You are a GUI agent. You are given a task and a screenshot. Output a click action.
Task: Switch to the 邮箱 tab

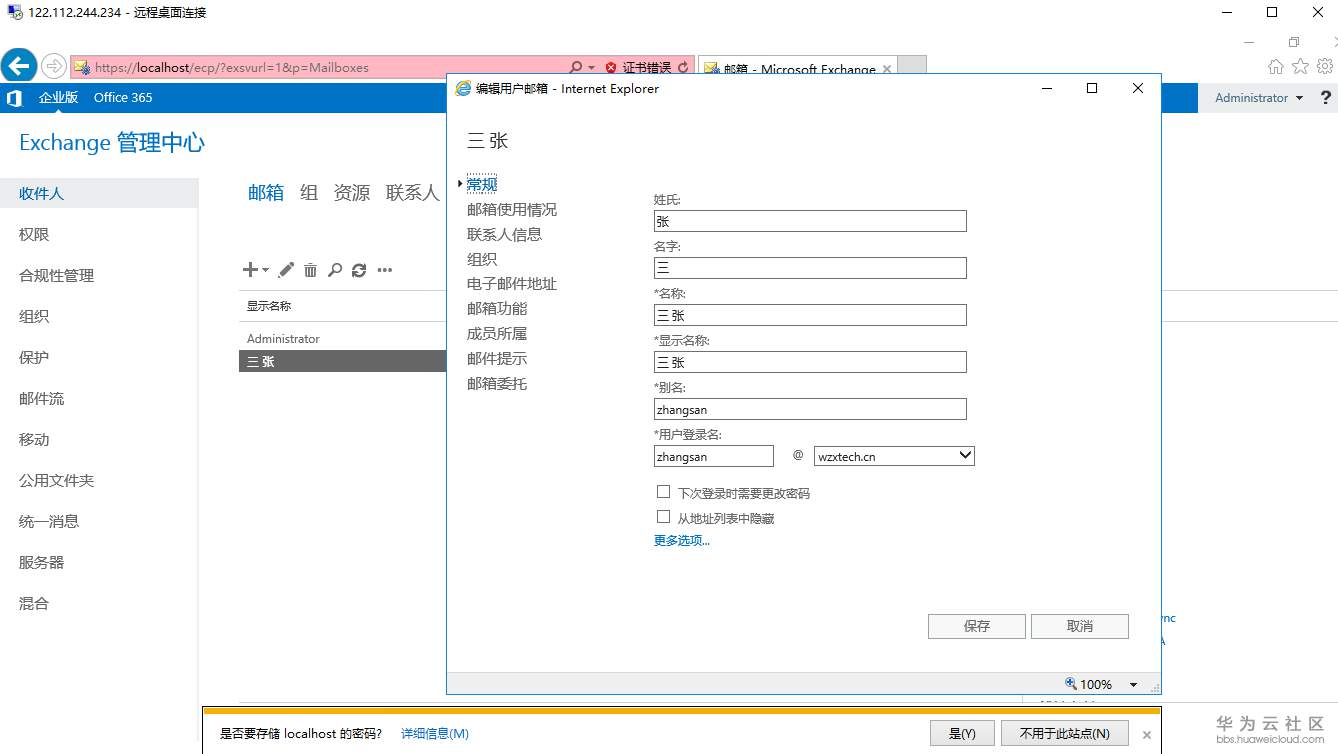tap(266, 193)
